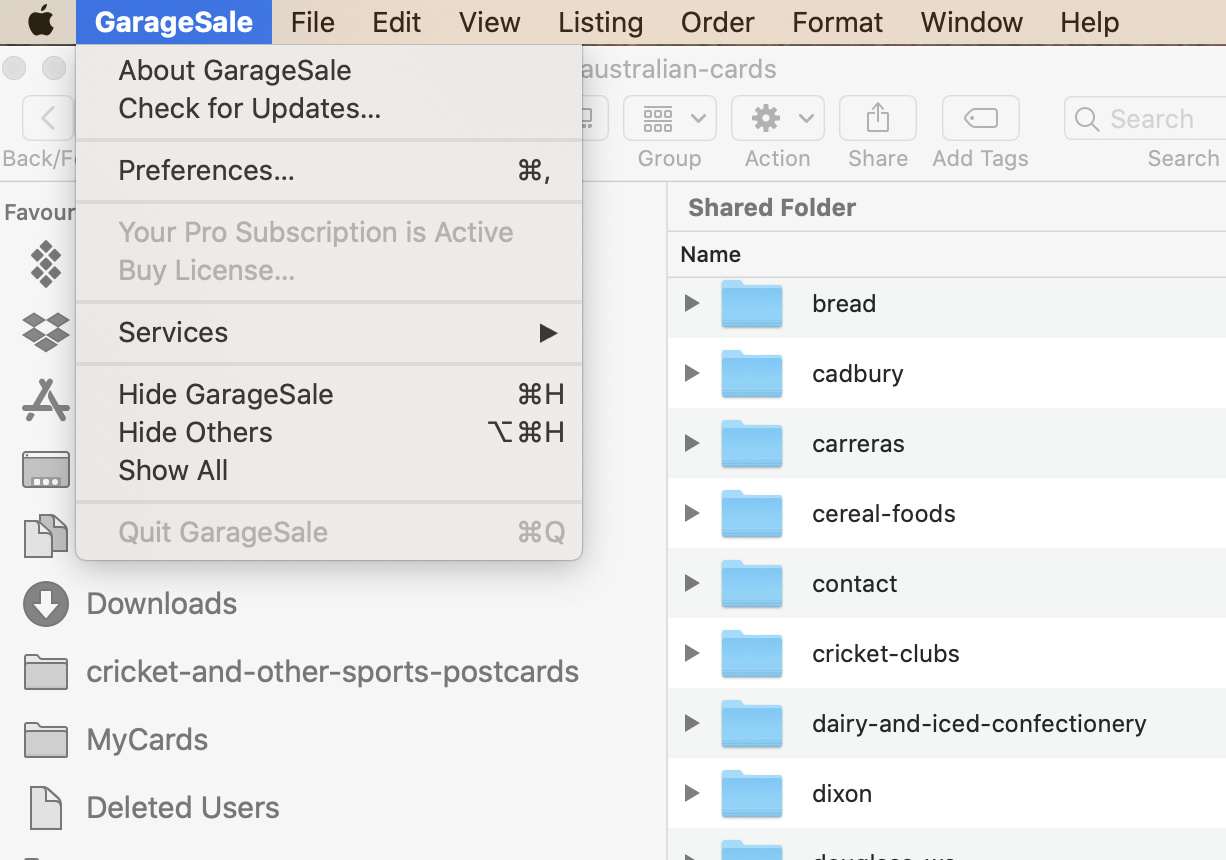The image size is (1226, 860).
Task: Open the Edit menu
Action: (x=397, y=22)
